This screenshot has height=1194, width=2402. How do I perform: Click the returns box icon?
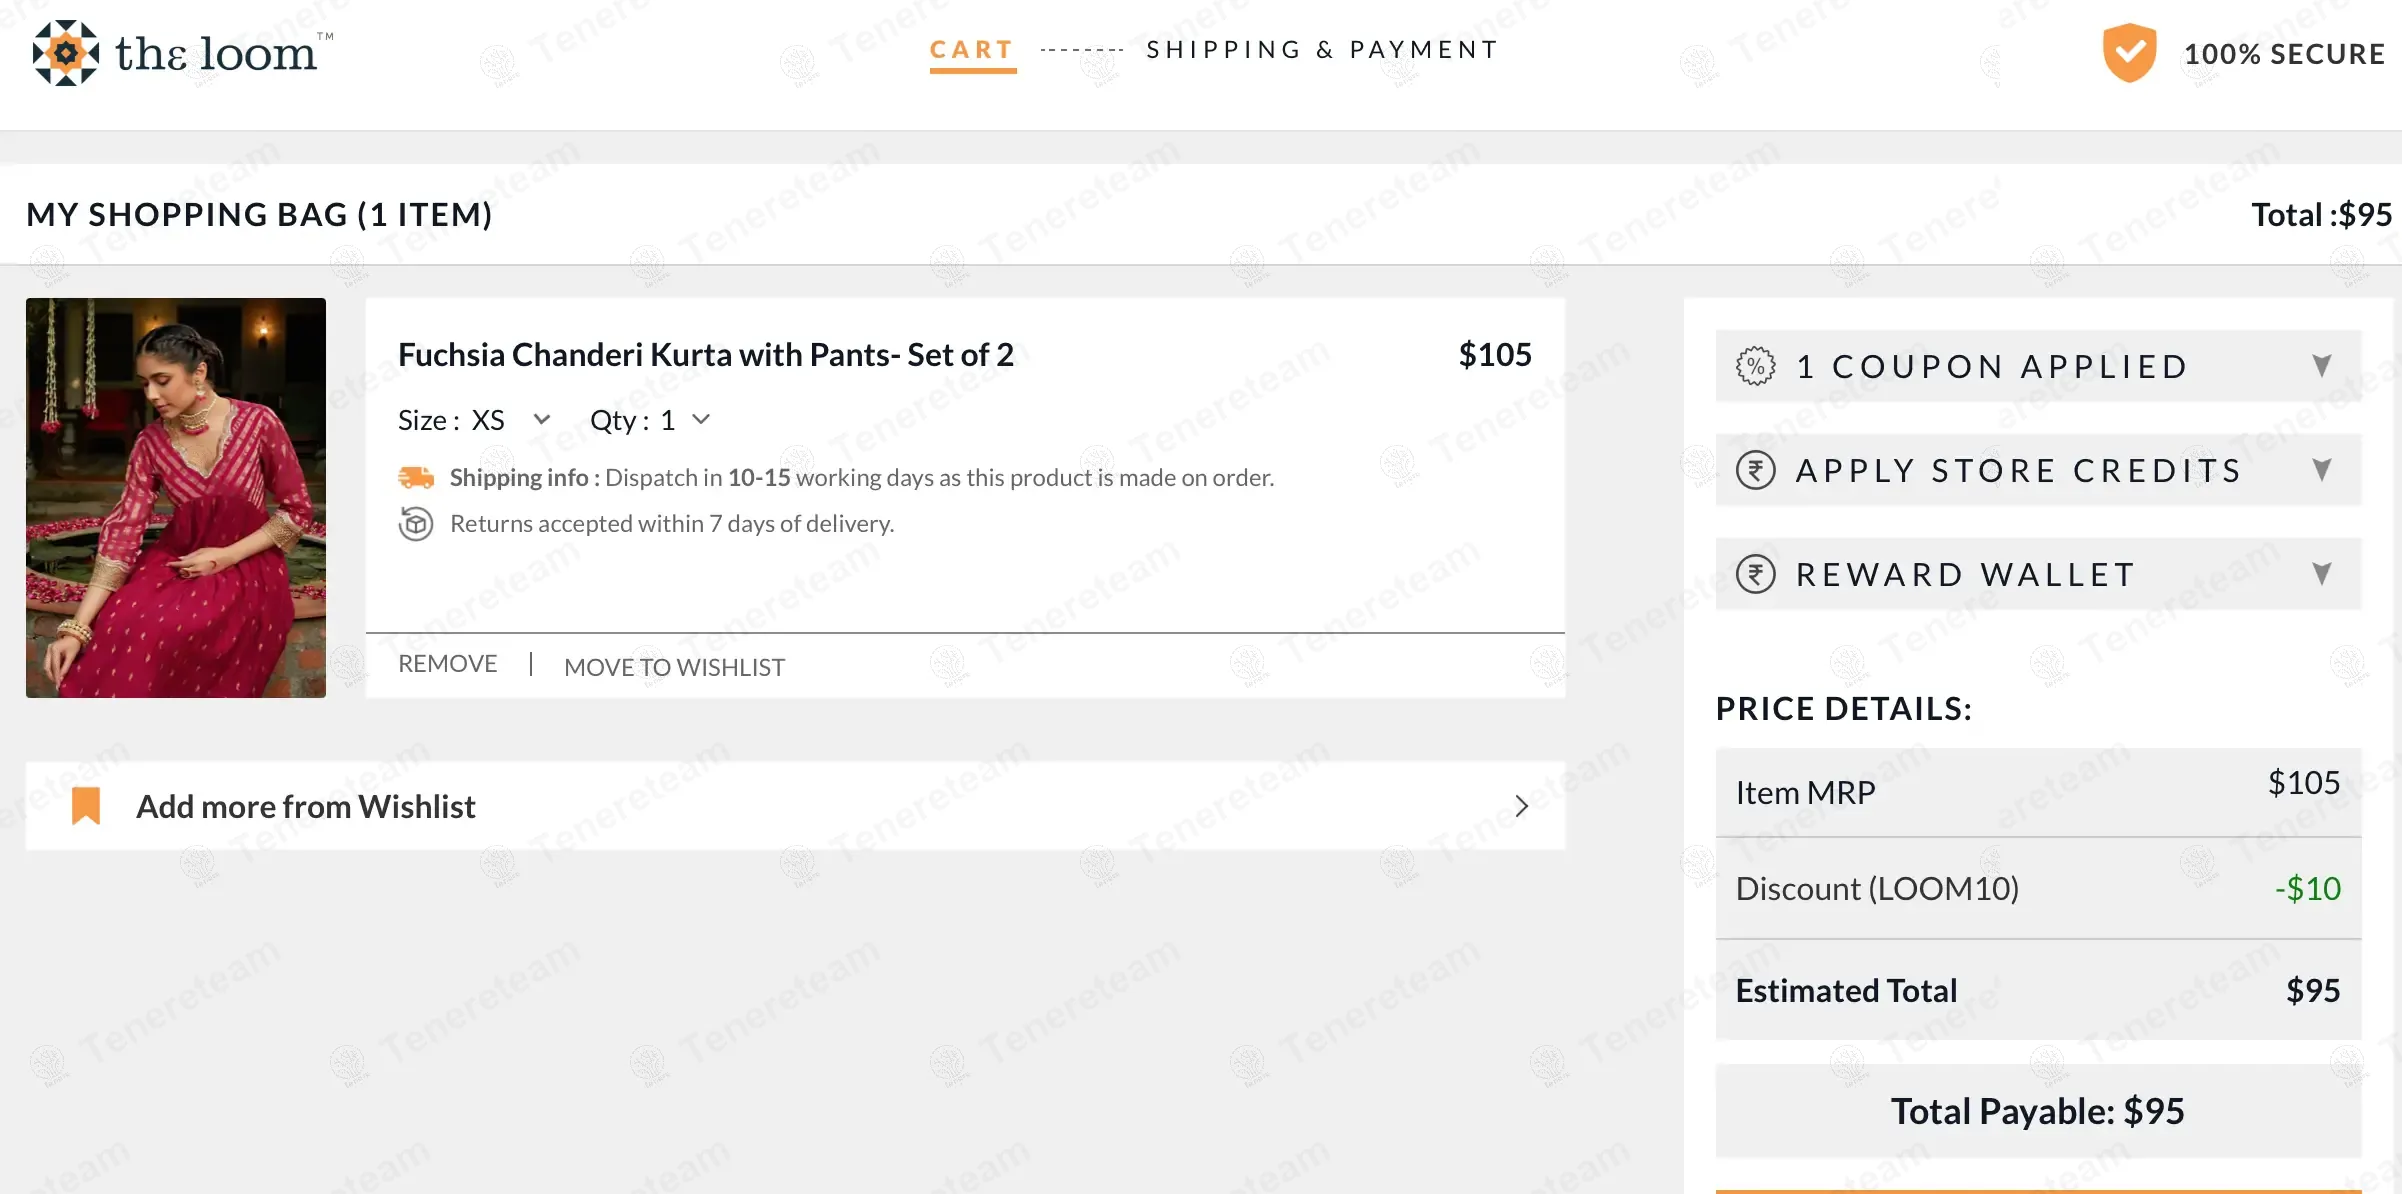click(416, 523)
